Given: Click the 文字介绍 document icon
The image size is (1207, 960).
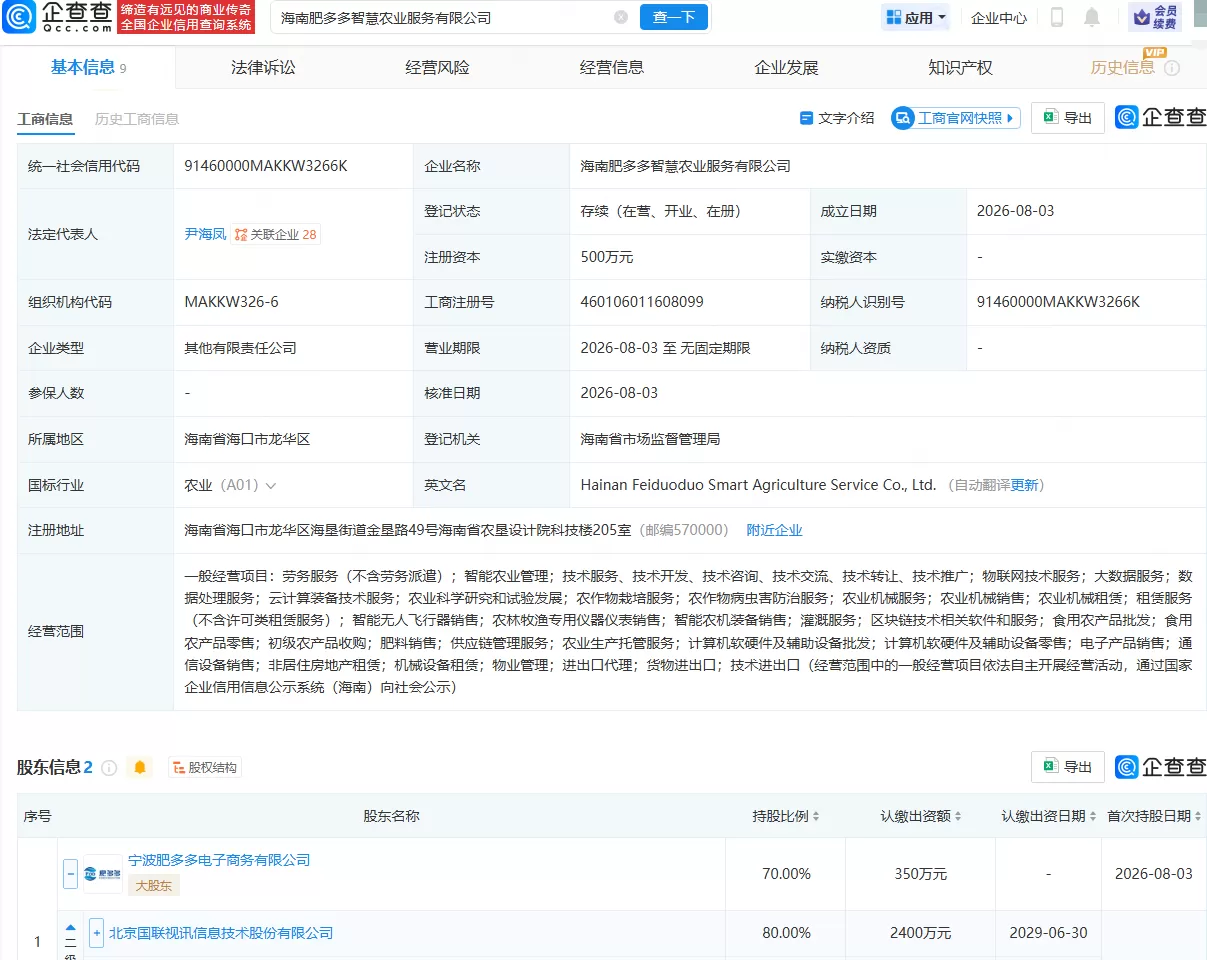Looking at the screenshot, I should click(x=806, y=118).
